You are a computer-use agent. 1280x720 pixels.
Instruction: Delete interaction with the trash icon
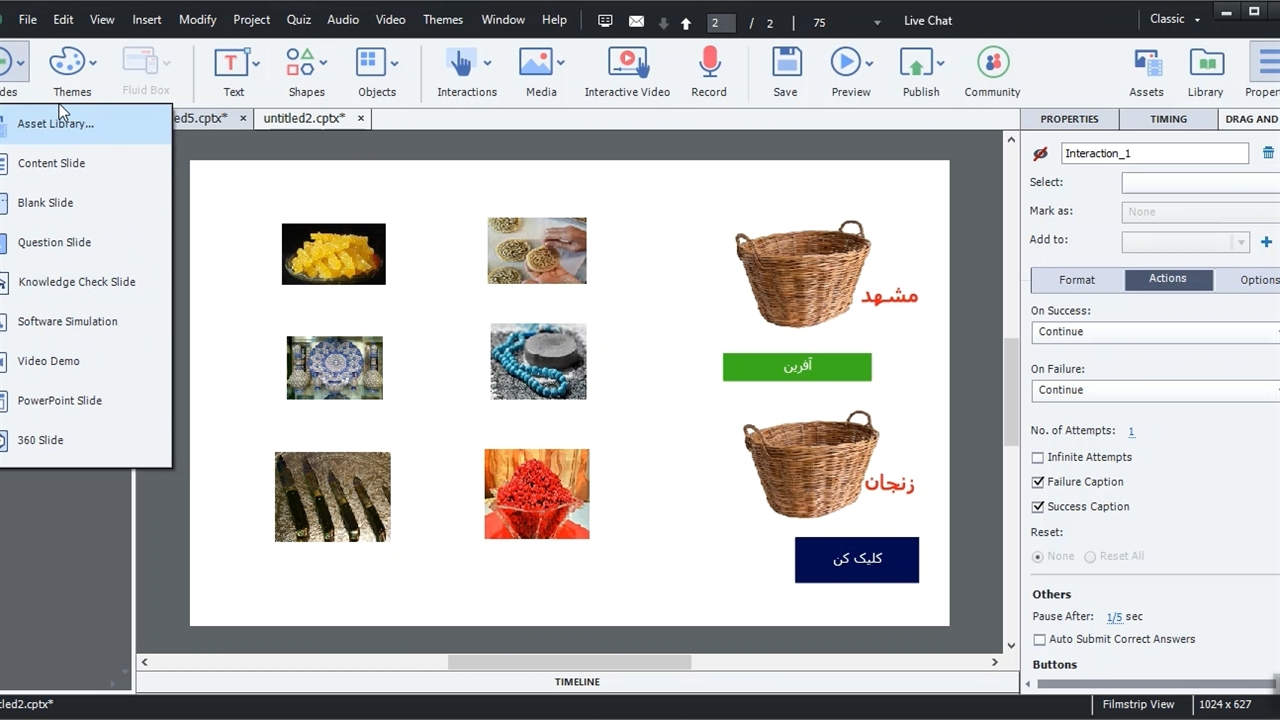click(1268, 153)
